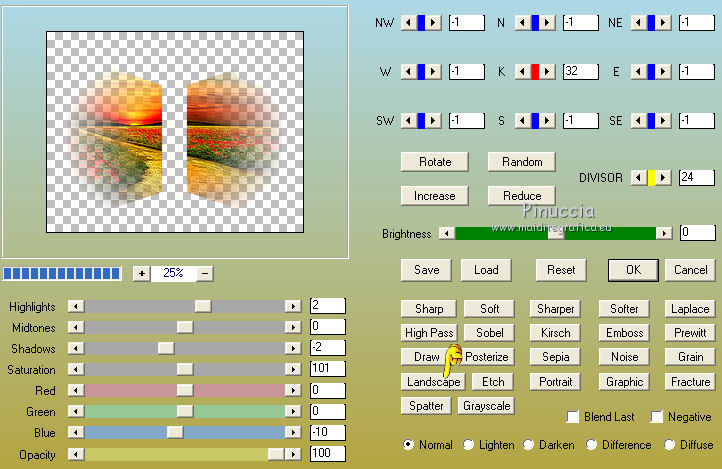The height and width of the screenshot is (469, 722).
Task: Click the Brightness slider thumb
Action: click(x=556, y=233)
